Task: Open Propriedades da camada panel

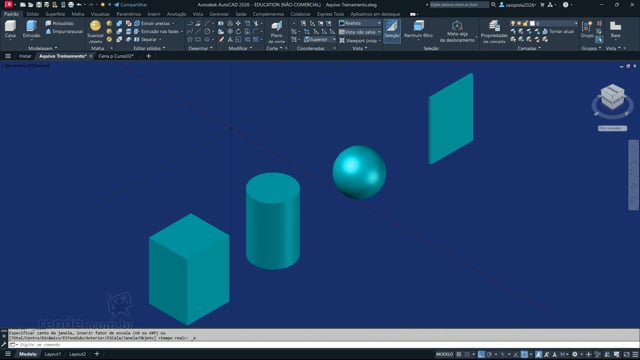Action: click(x=494, y=31)
